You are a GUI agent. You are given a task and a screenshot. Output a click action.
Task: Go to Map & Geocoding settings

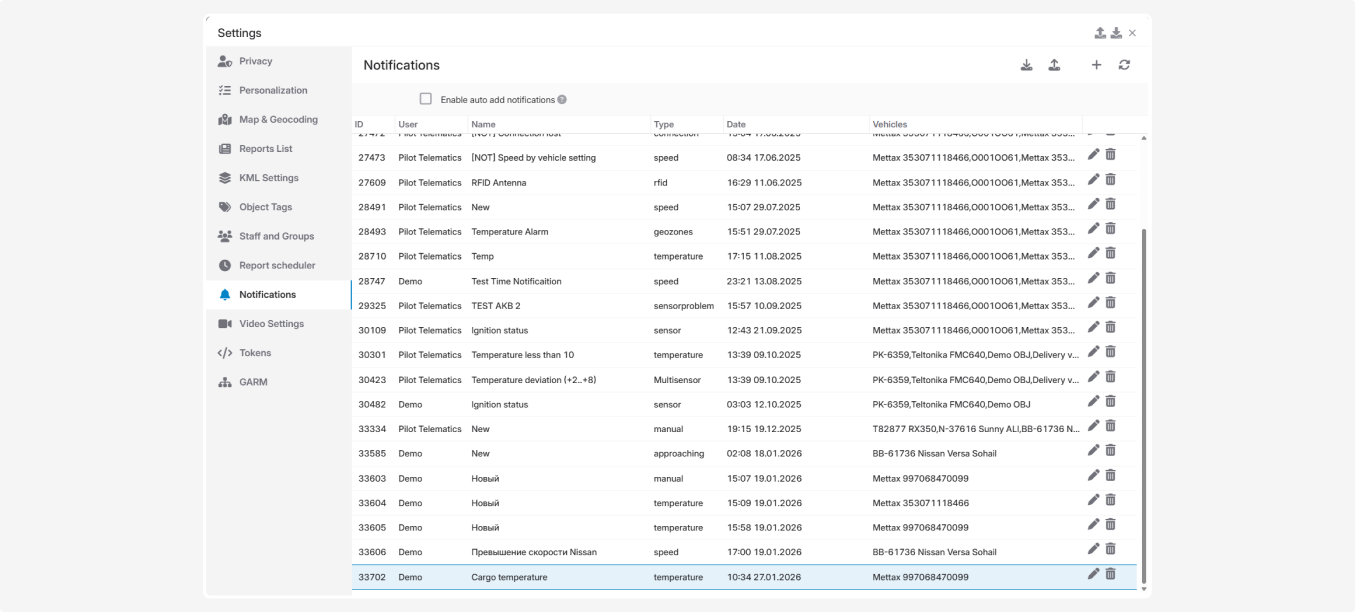pos(277,120)
